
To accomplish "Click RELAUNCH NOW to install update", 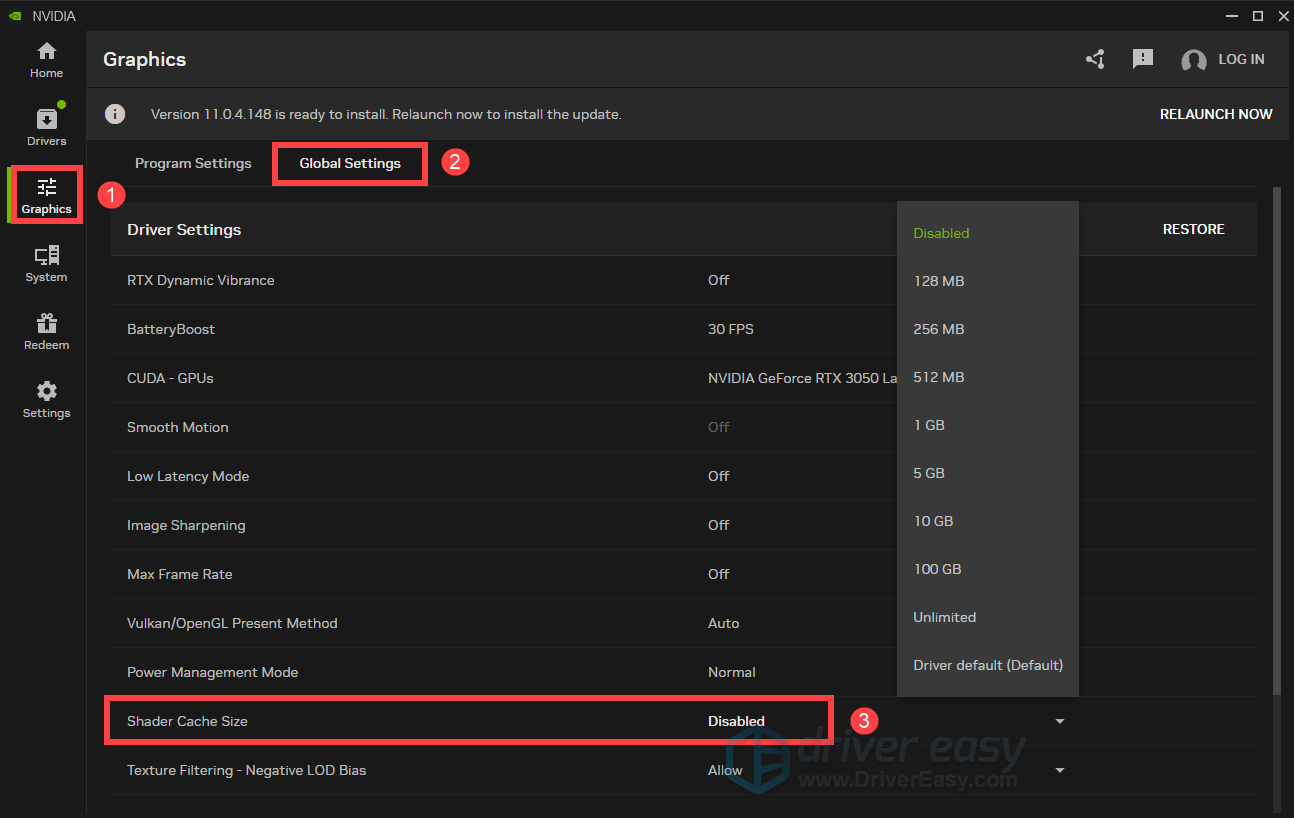I will (1216, 114).
